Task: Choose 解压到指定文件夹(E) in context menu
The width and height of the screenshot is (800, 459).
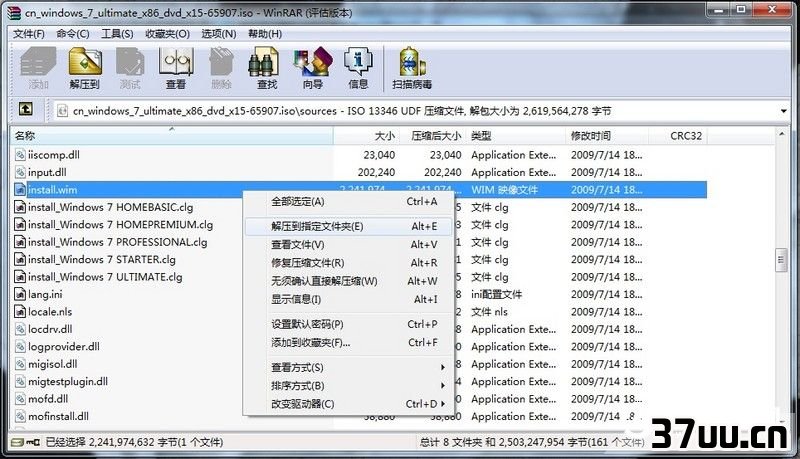Action: click(x=349, y=226)
